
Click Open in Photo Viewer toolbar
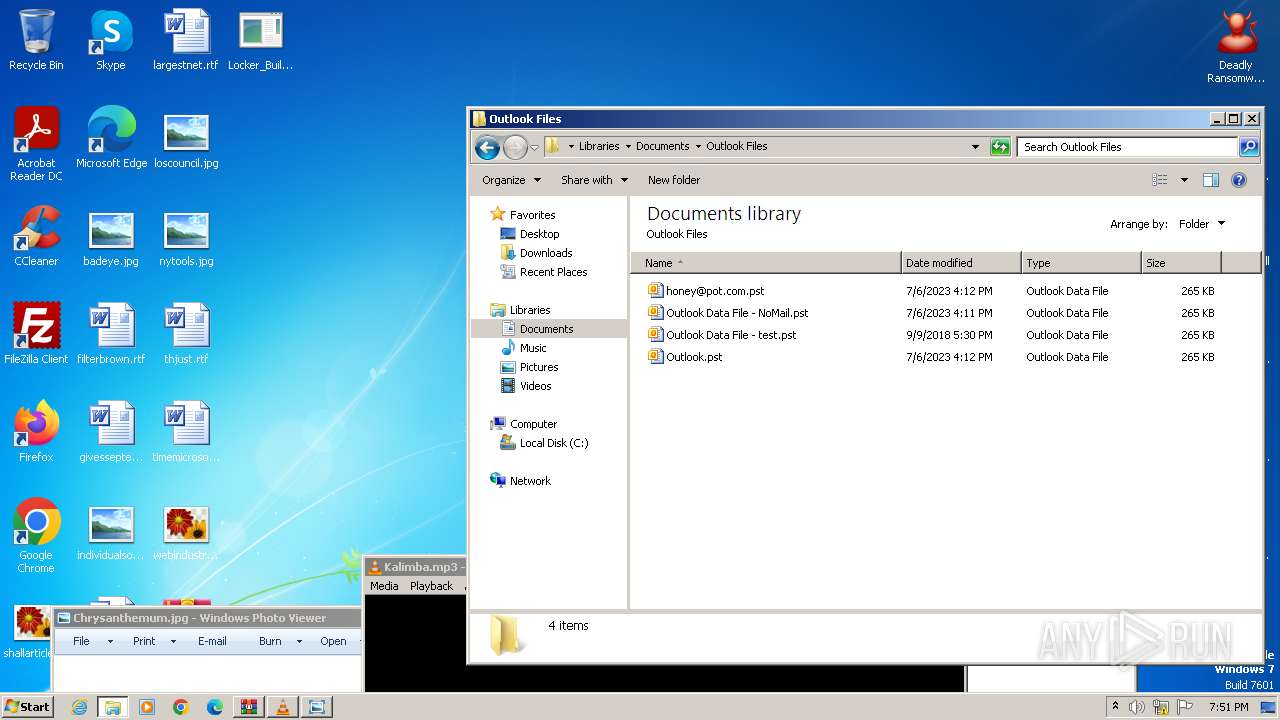(x=333, y=641)
